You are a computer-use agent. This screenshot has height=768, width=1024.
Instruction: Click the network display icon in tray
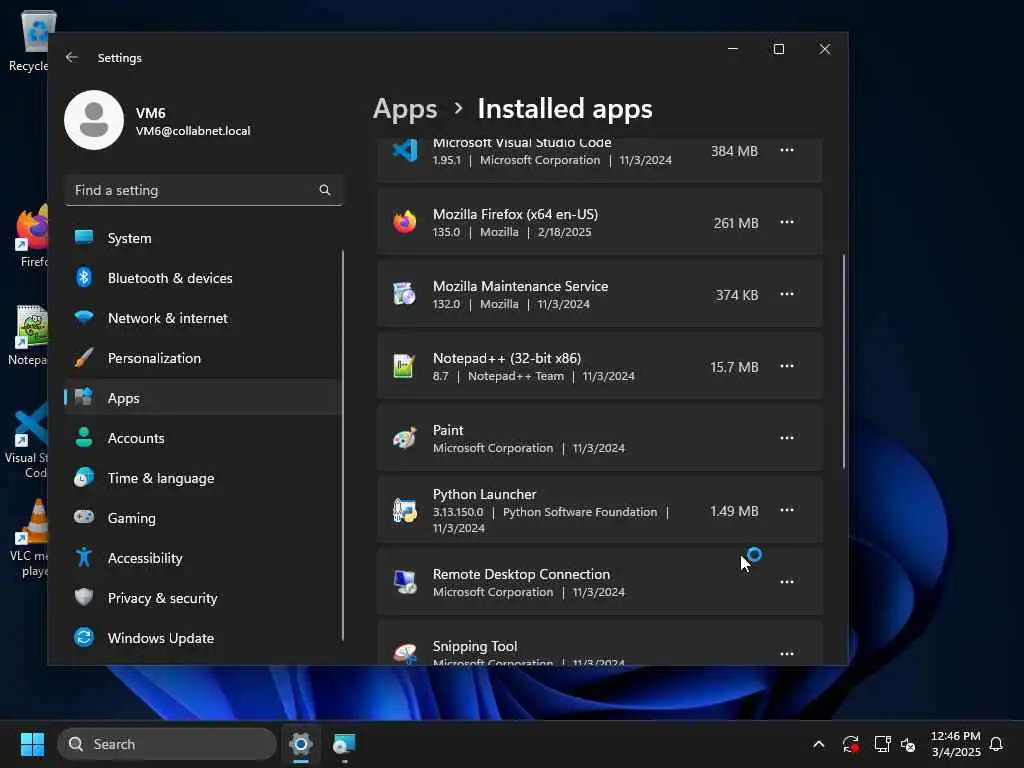(x=882, y=744)
